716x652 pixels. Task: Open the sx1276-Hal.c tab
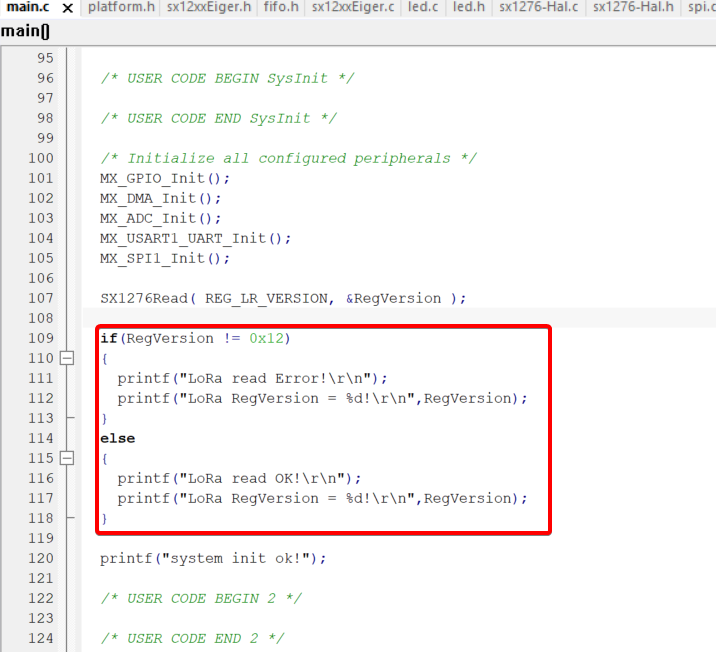click(539, 8)
